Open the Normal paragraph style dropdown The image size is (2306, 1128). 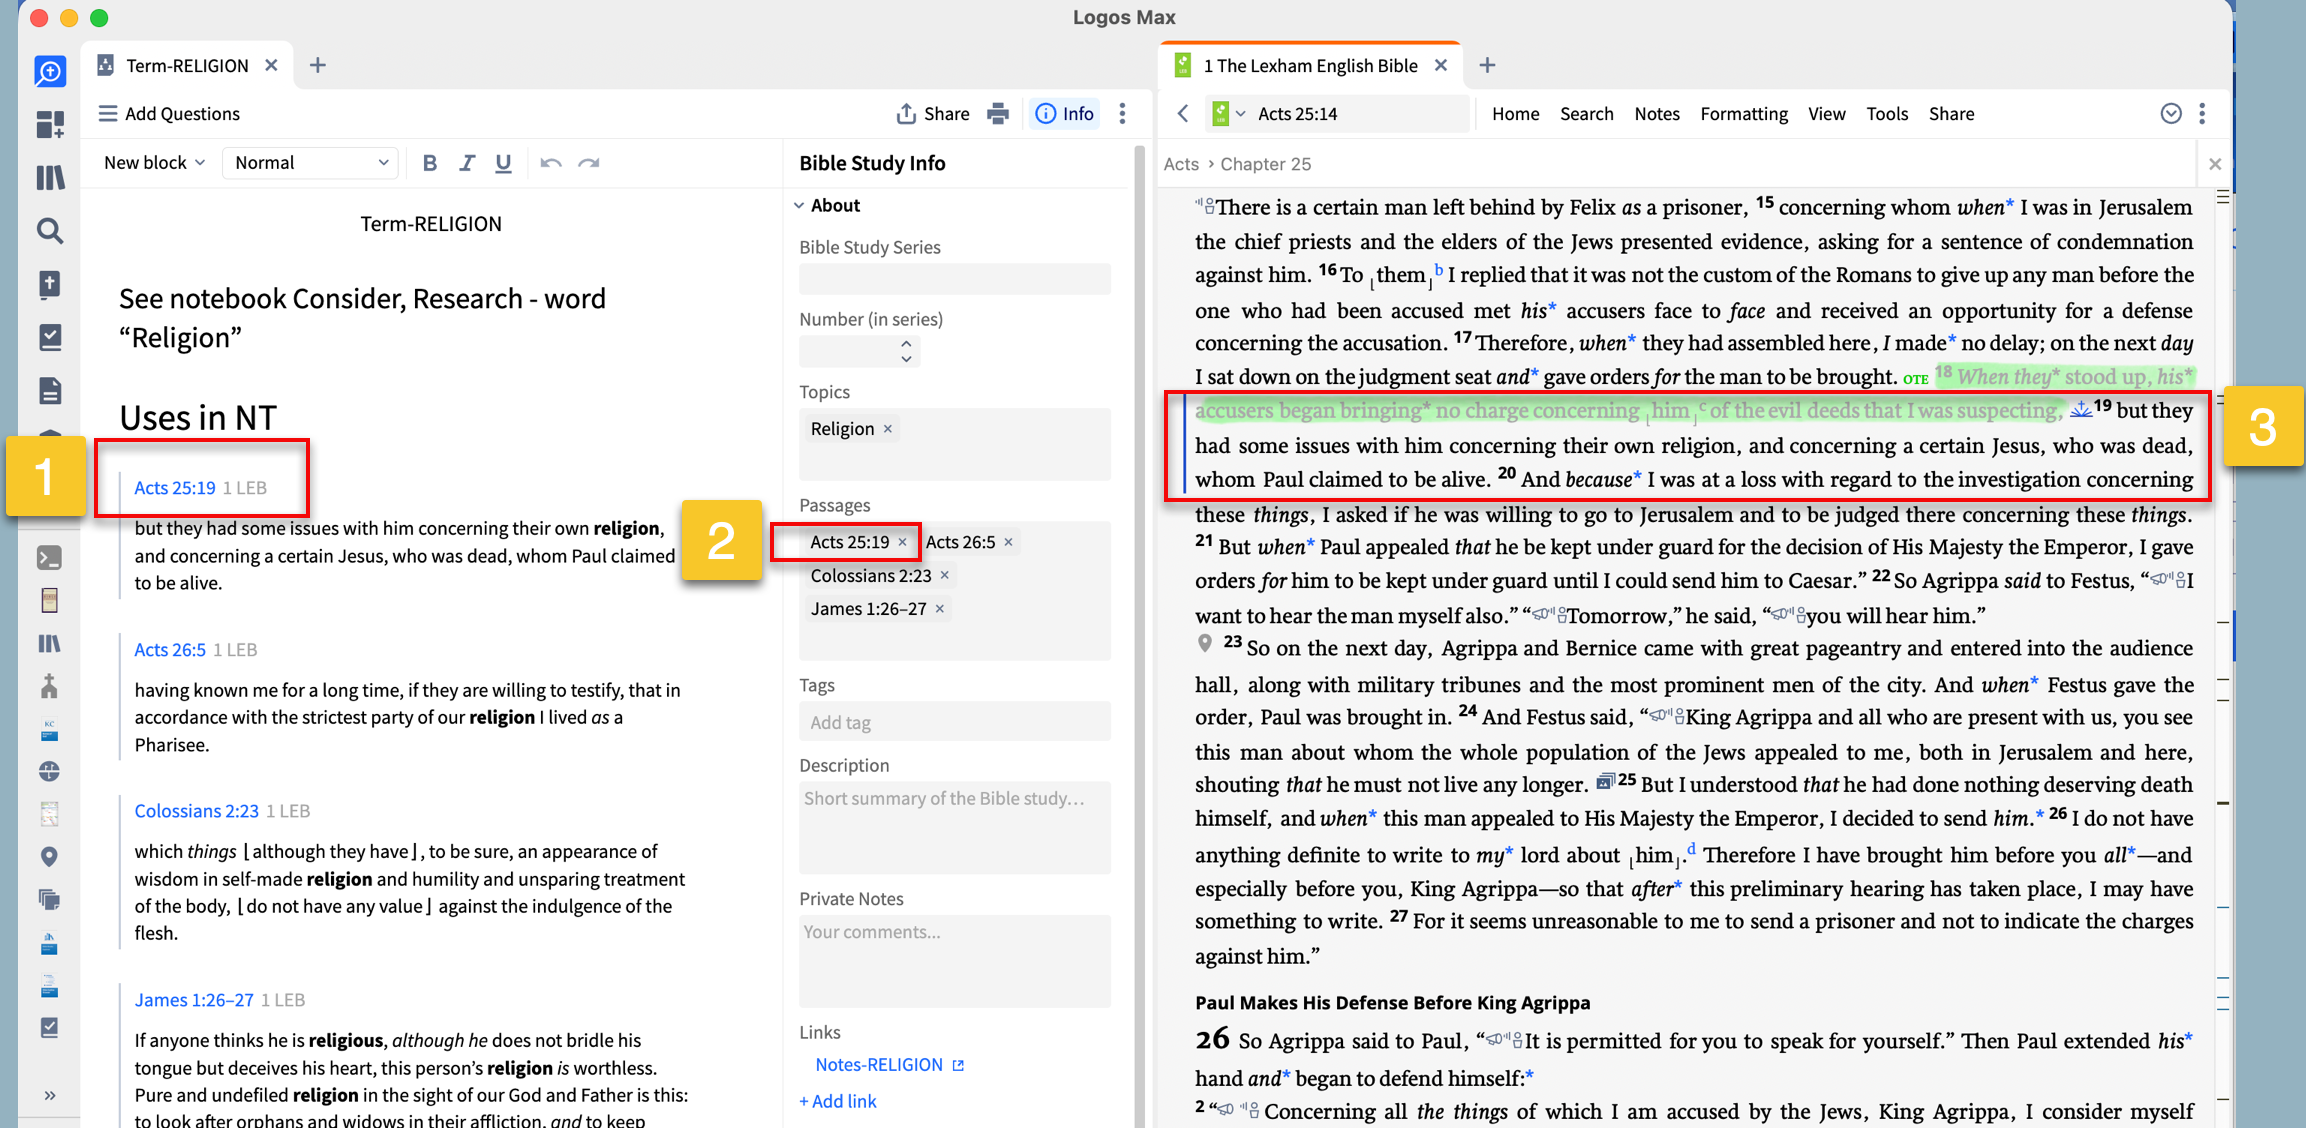(310, 163)
